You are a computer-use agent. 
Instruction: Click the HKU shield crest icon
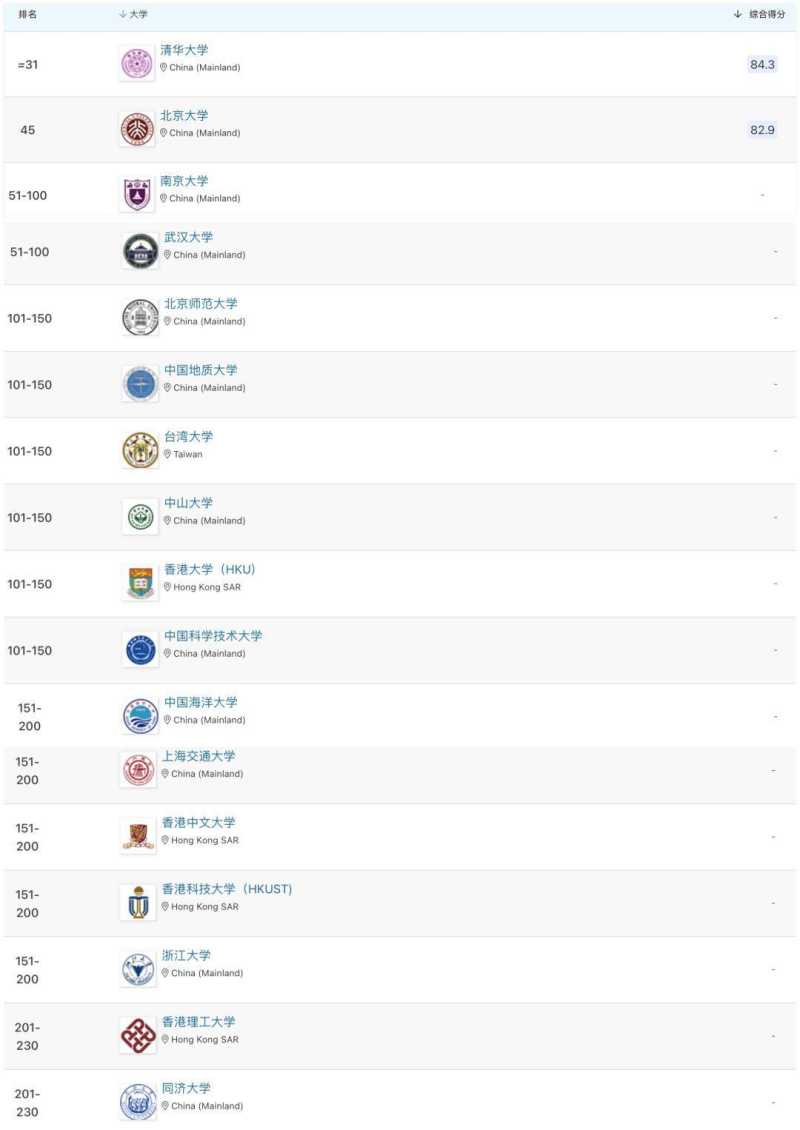(x=140, y=583)
